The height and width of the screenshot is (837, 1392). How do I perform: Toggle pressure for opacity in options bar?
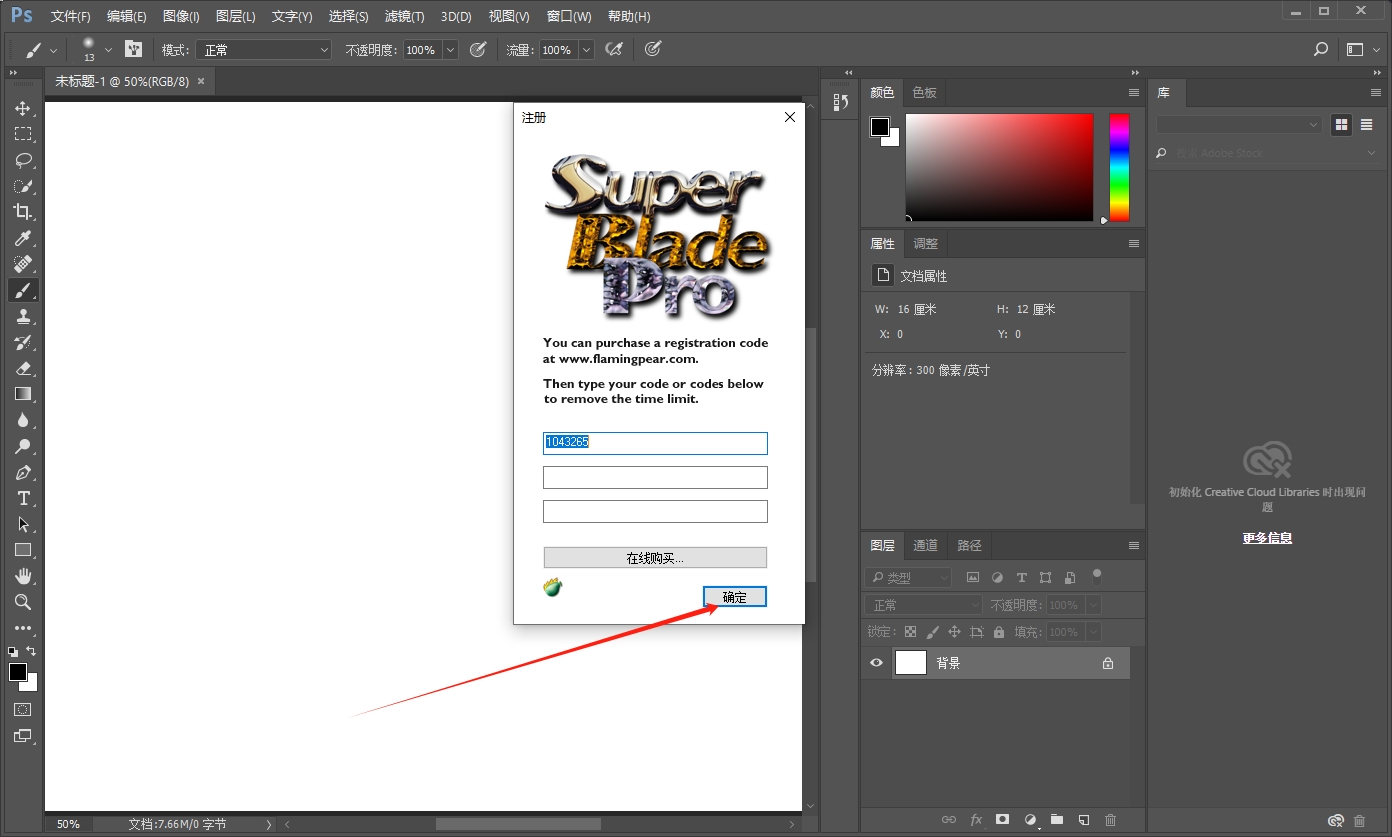point(478,49)
